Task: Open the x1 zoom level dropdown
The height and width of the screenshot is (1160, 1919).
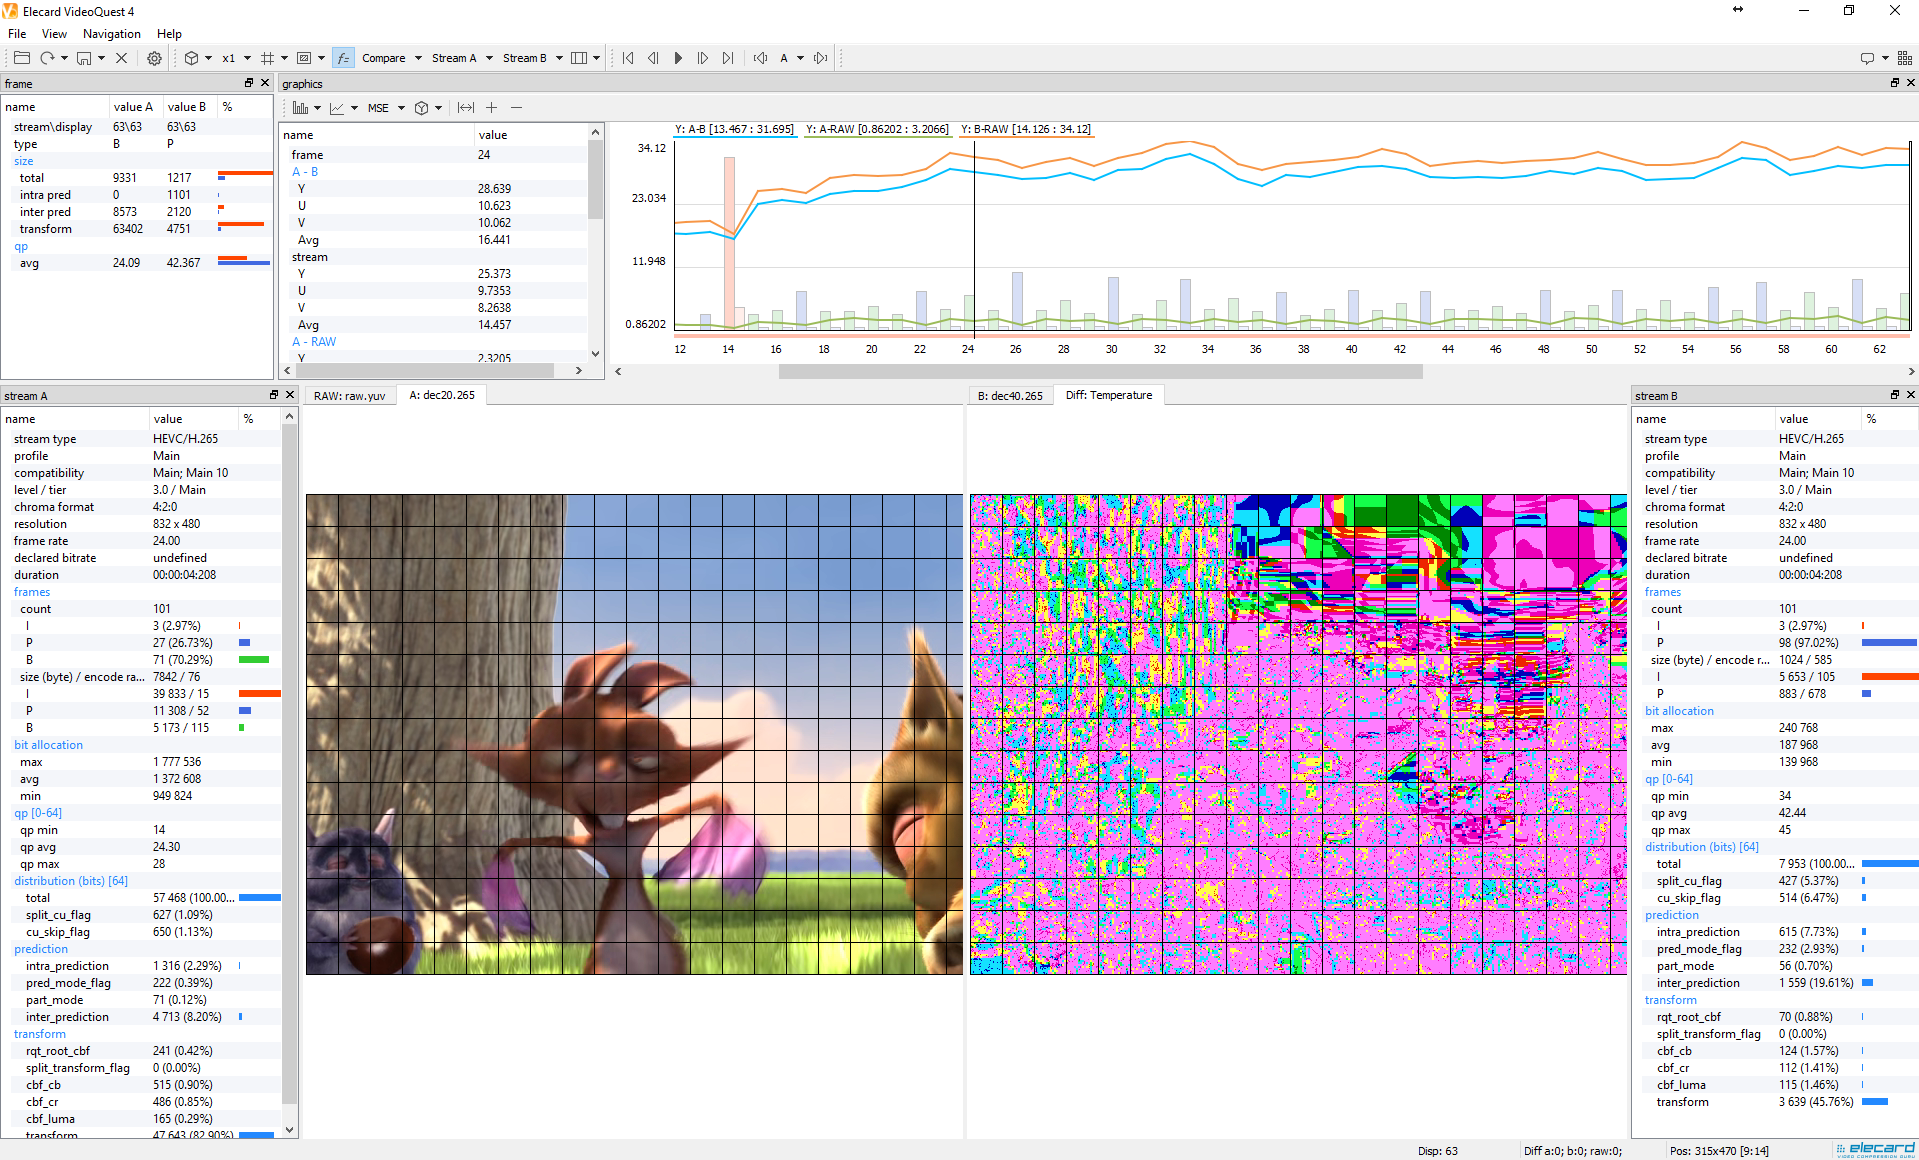Action: coord(237,58)
